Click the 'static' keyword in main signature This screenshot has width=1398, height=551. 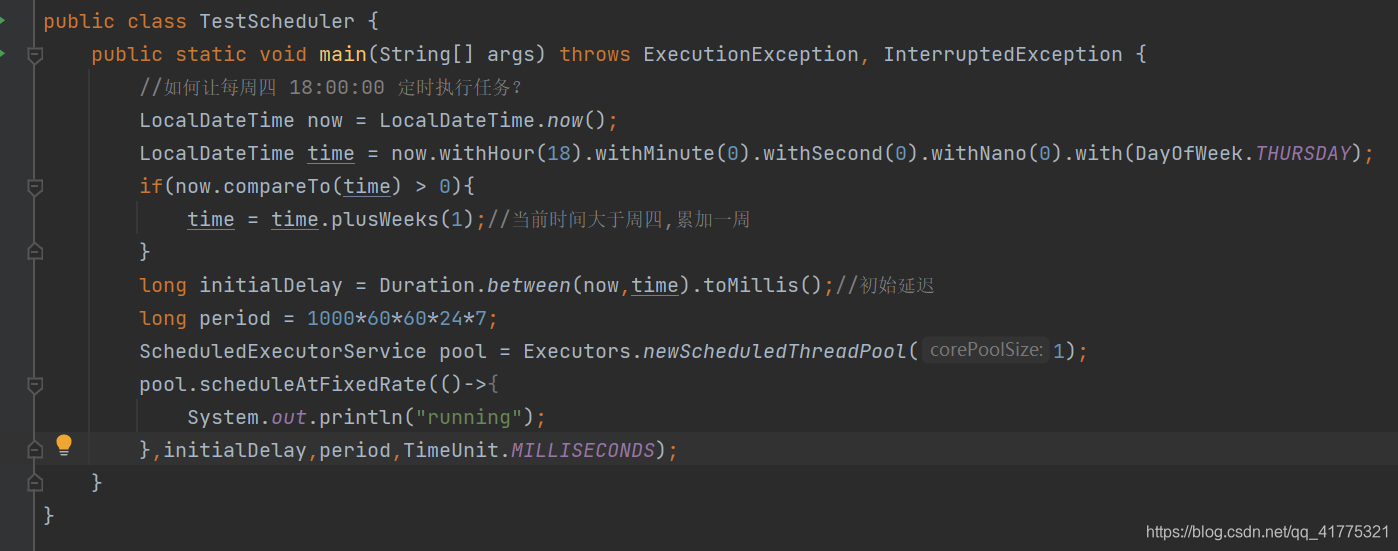click(x=211, y=54)
